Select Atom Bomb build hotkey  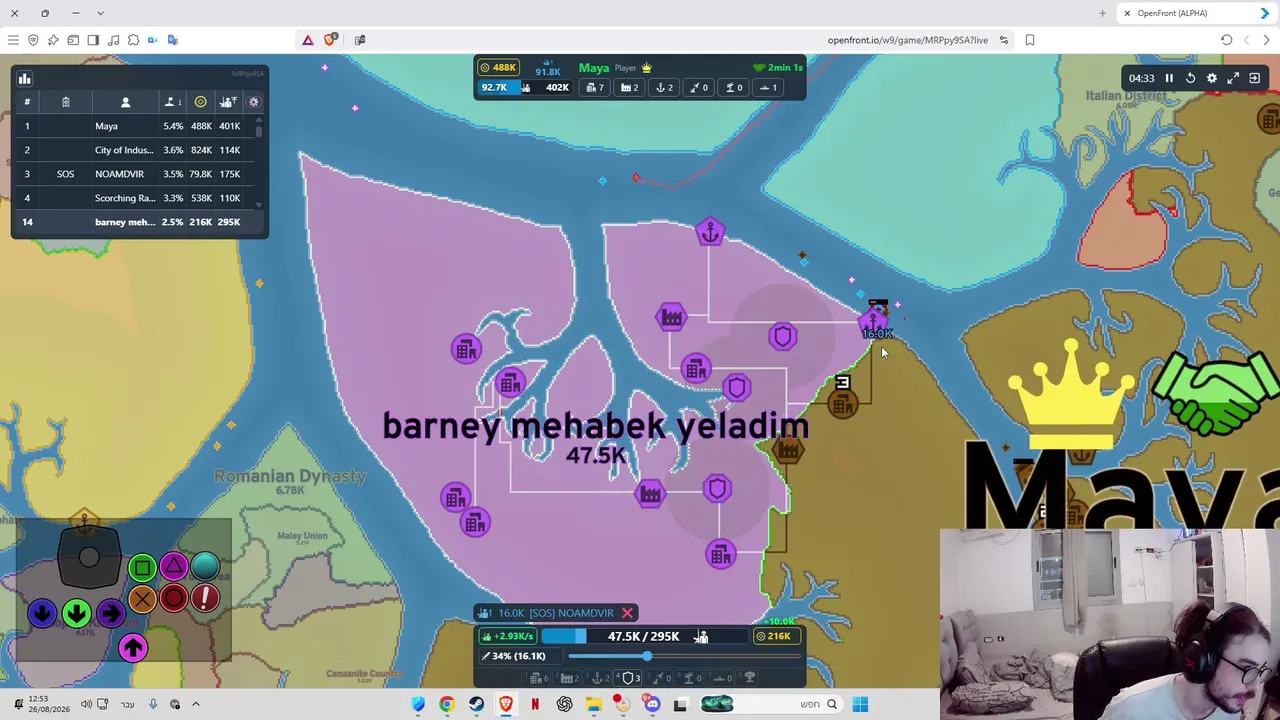[x=749, y=678]
